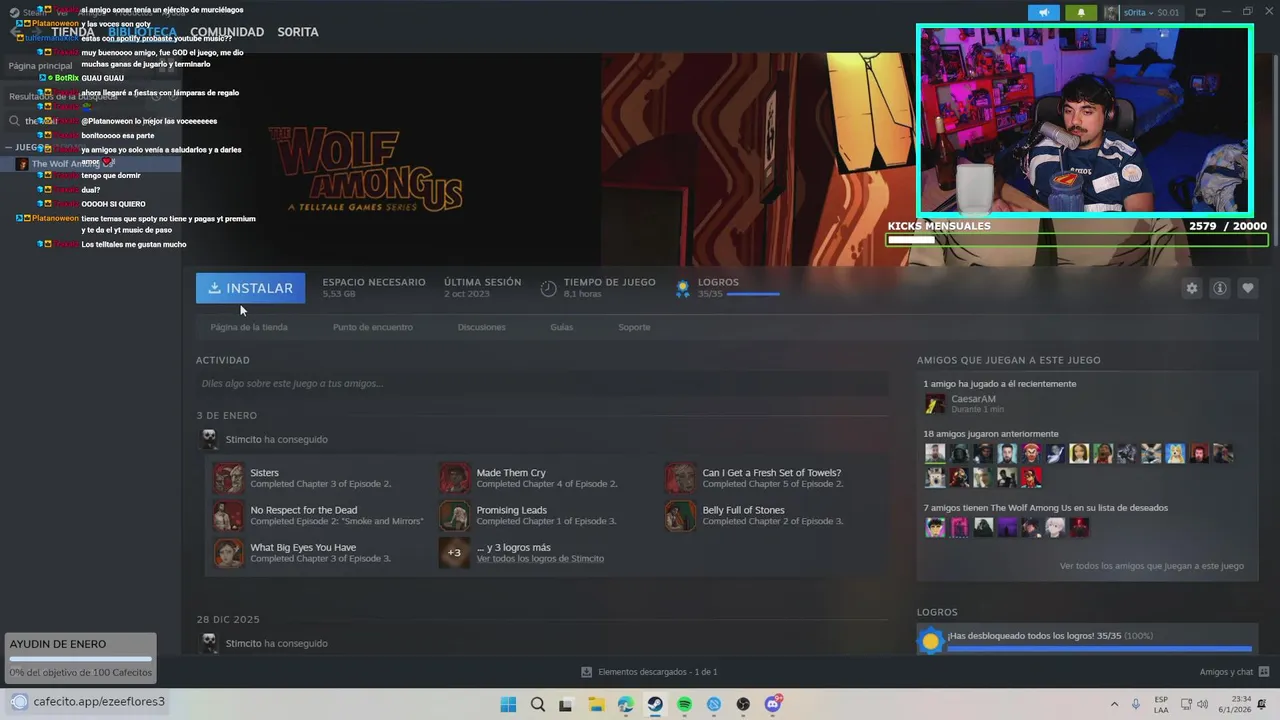
Task: Open Stimcito name under 3 DE ENERO
Action: 243,439
